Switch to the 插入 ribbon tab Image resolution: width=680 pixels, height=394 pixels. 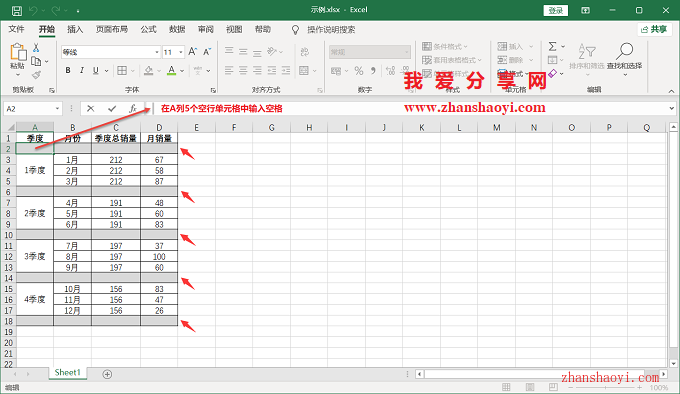click(75, 29)
